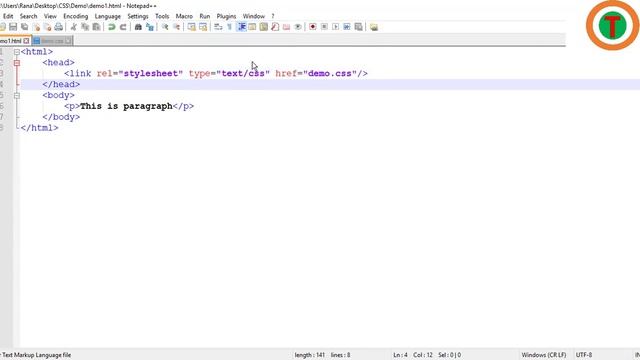
Task: Redo with the red arrow icon
Action: [123, 27]
